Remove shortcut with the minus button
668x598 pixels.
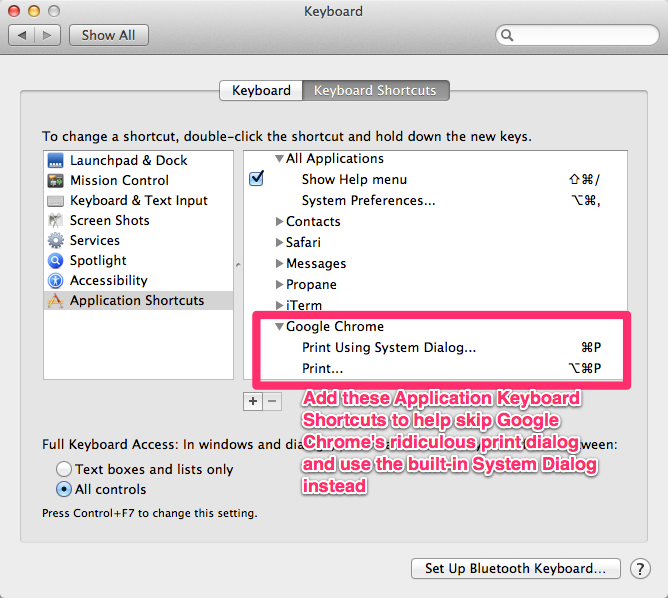pyautogui.click(x=272, y=401)
